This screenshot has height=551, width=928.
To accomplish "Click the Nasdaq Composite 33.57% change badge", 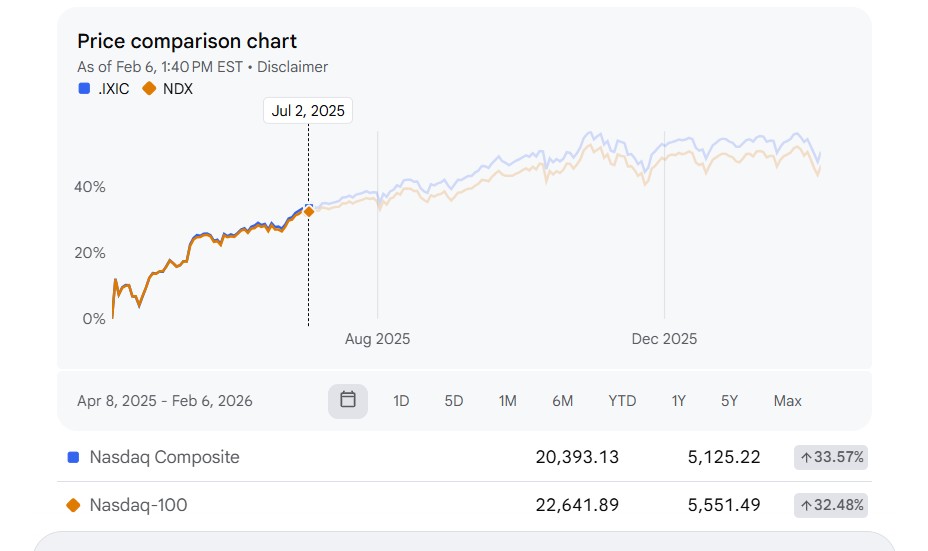I will coord(831,457).
